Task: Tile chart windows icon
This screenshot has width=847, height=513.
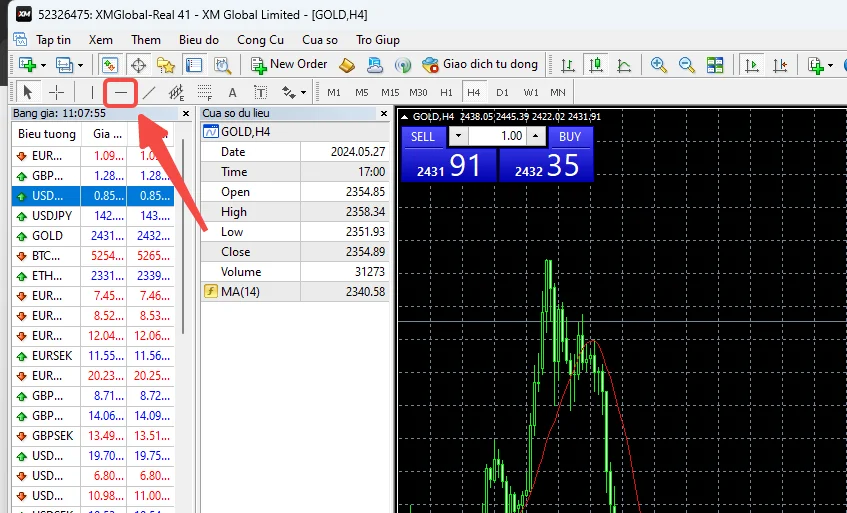Action: click(715, 65)
